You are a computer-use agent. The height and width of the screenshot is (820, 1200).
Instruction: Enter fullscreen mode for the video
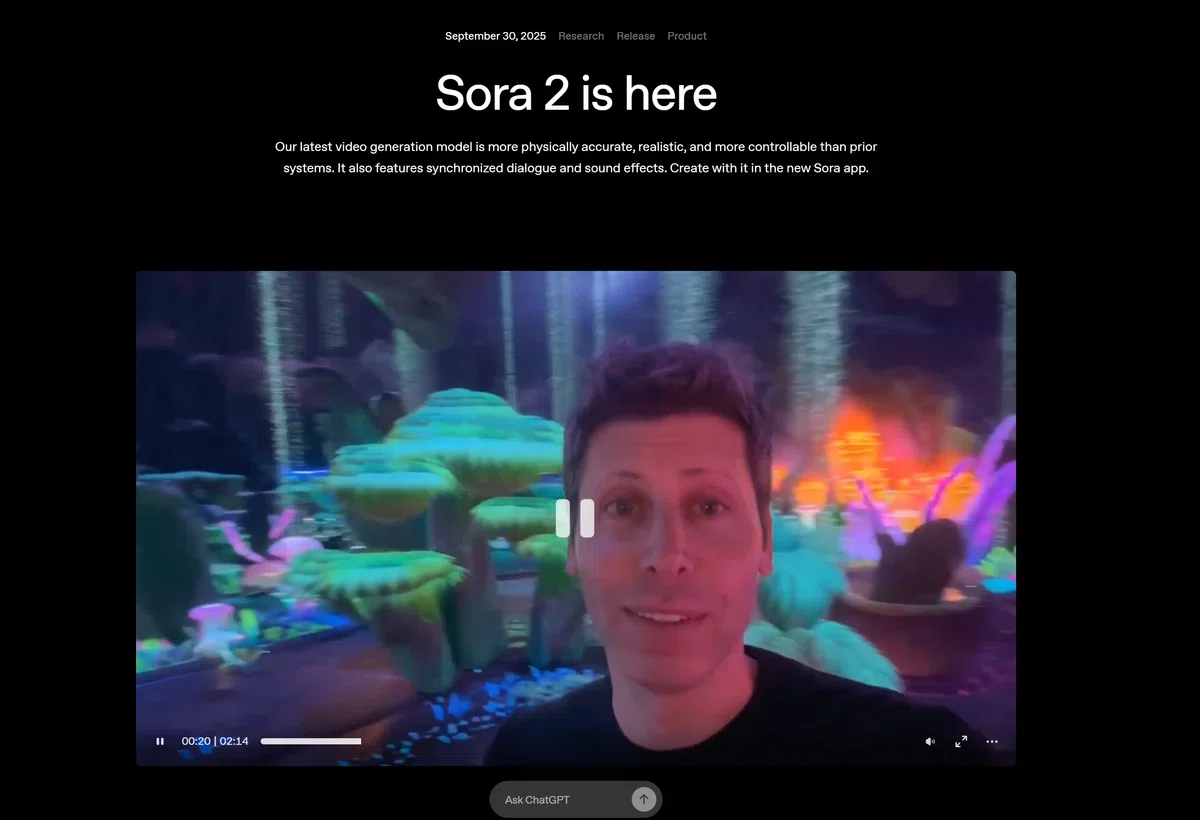click(961, 741)
